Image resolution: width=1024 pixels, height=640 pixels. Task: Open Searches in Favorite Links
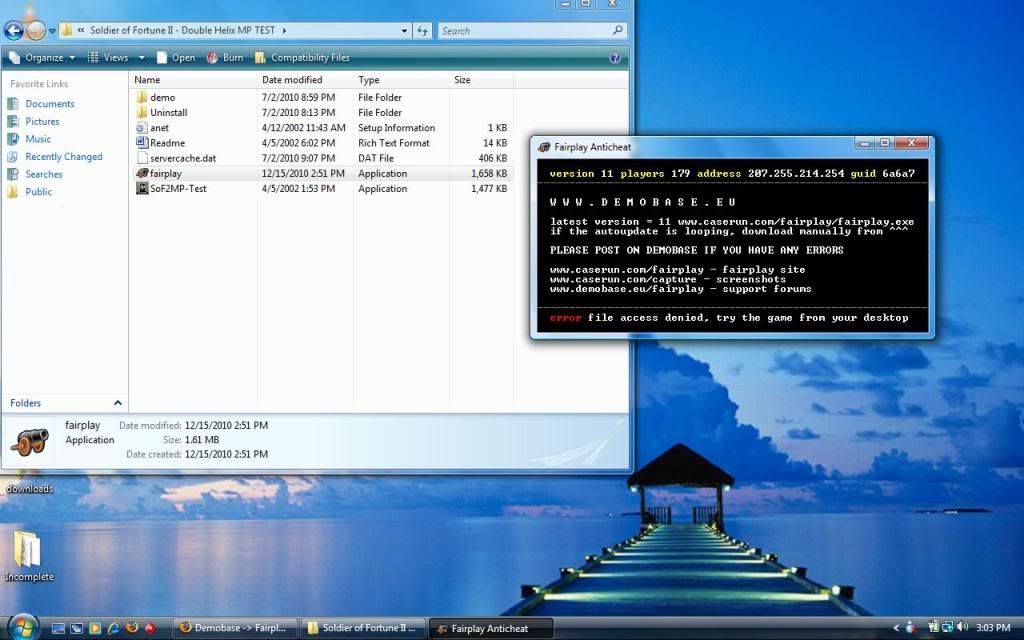pos(35,174)
